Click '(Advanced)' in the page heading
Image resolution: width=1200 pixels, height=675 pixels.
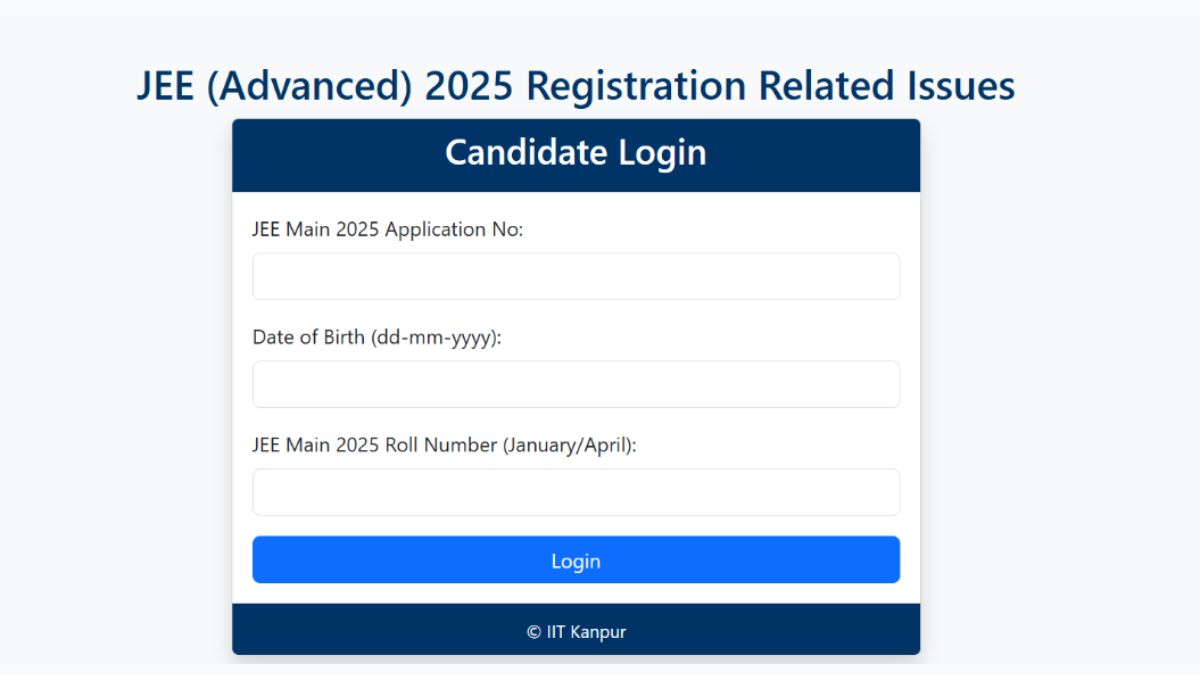(310, 86)
